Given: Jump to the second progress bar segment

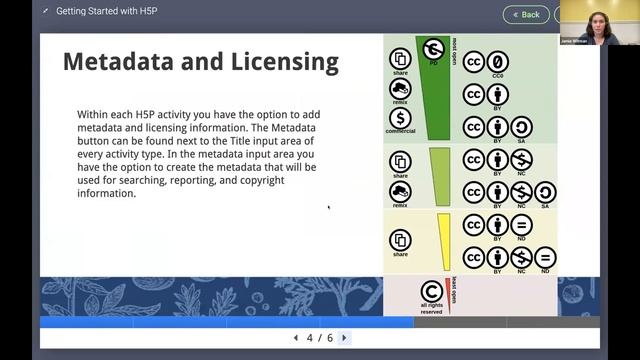Looking at the screenshot, I should [180, 322].
